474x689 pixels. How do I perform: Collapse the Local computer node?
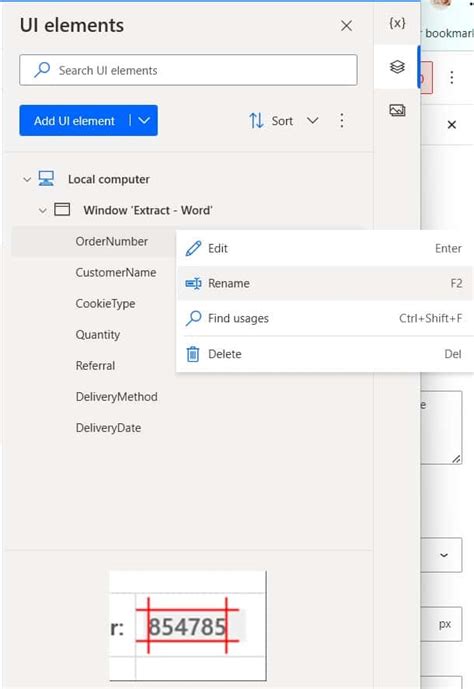click(27, 179)
